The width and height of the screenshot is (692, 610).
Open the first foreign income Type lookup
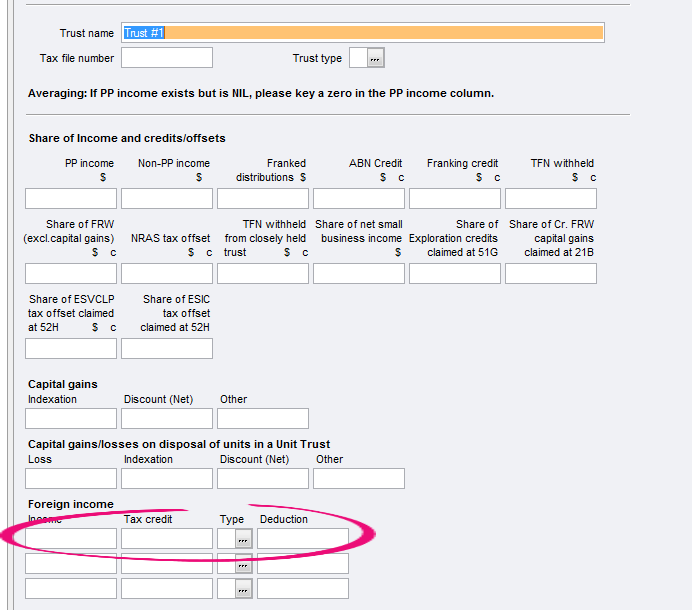[x=244, y=539]
